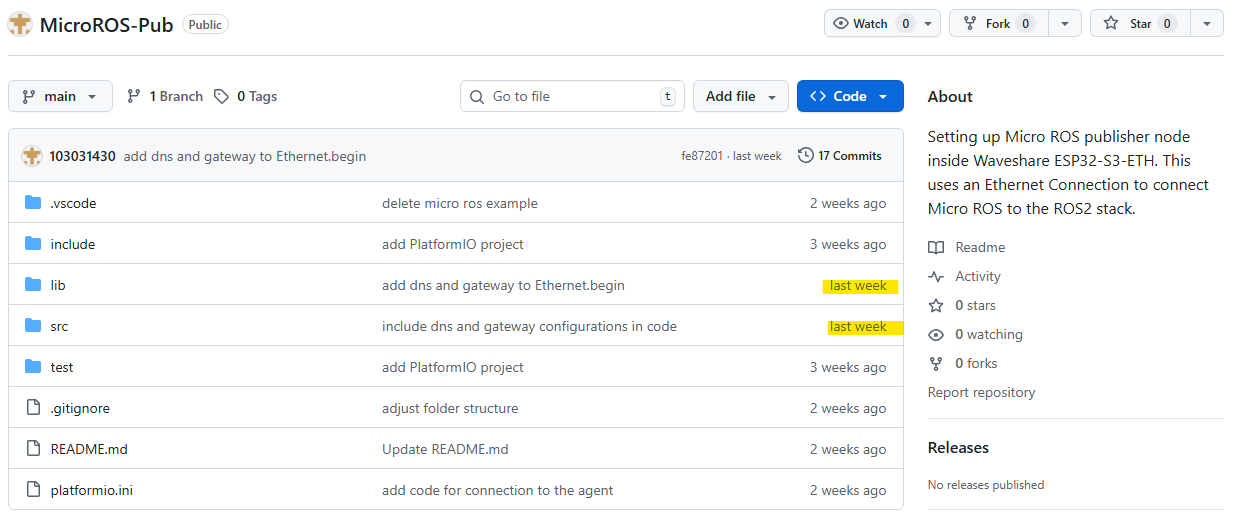Click the fork icon on Fork button
The image size is (1258, 518).
(970, 24)
